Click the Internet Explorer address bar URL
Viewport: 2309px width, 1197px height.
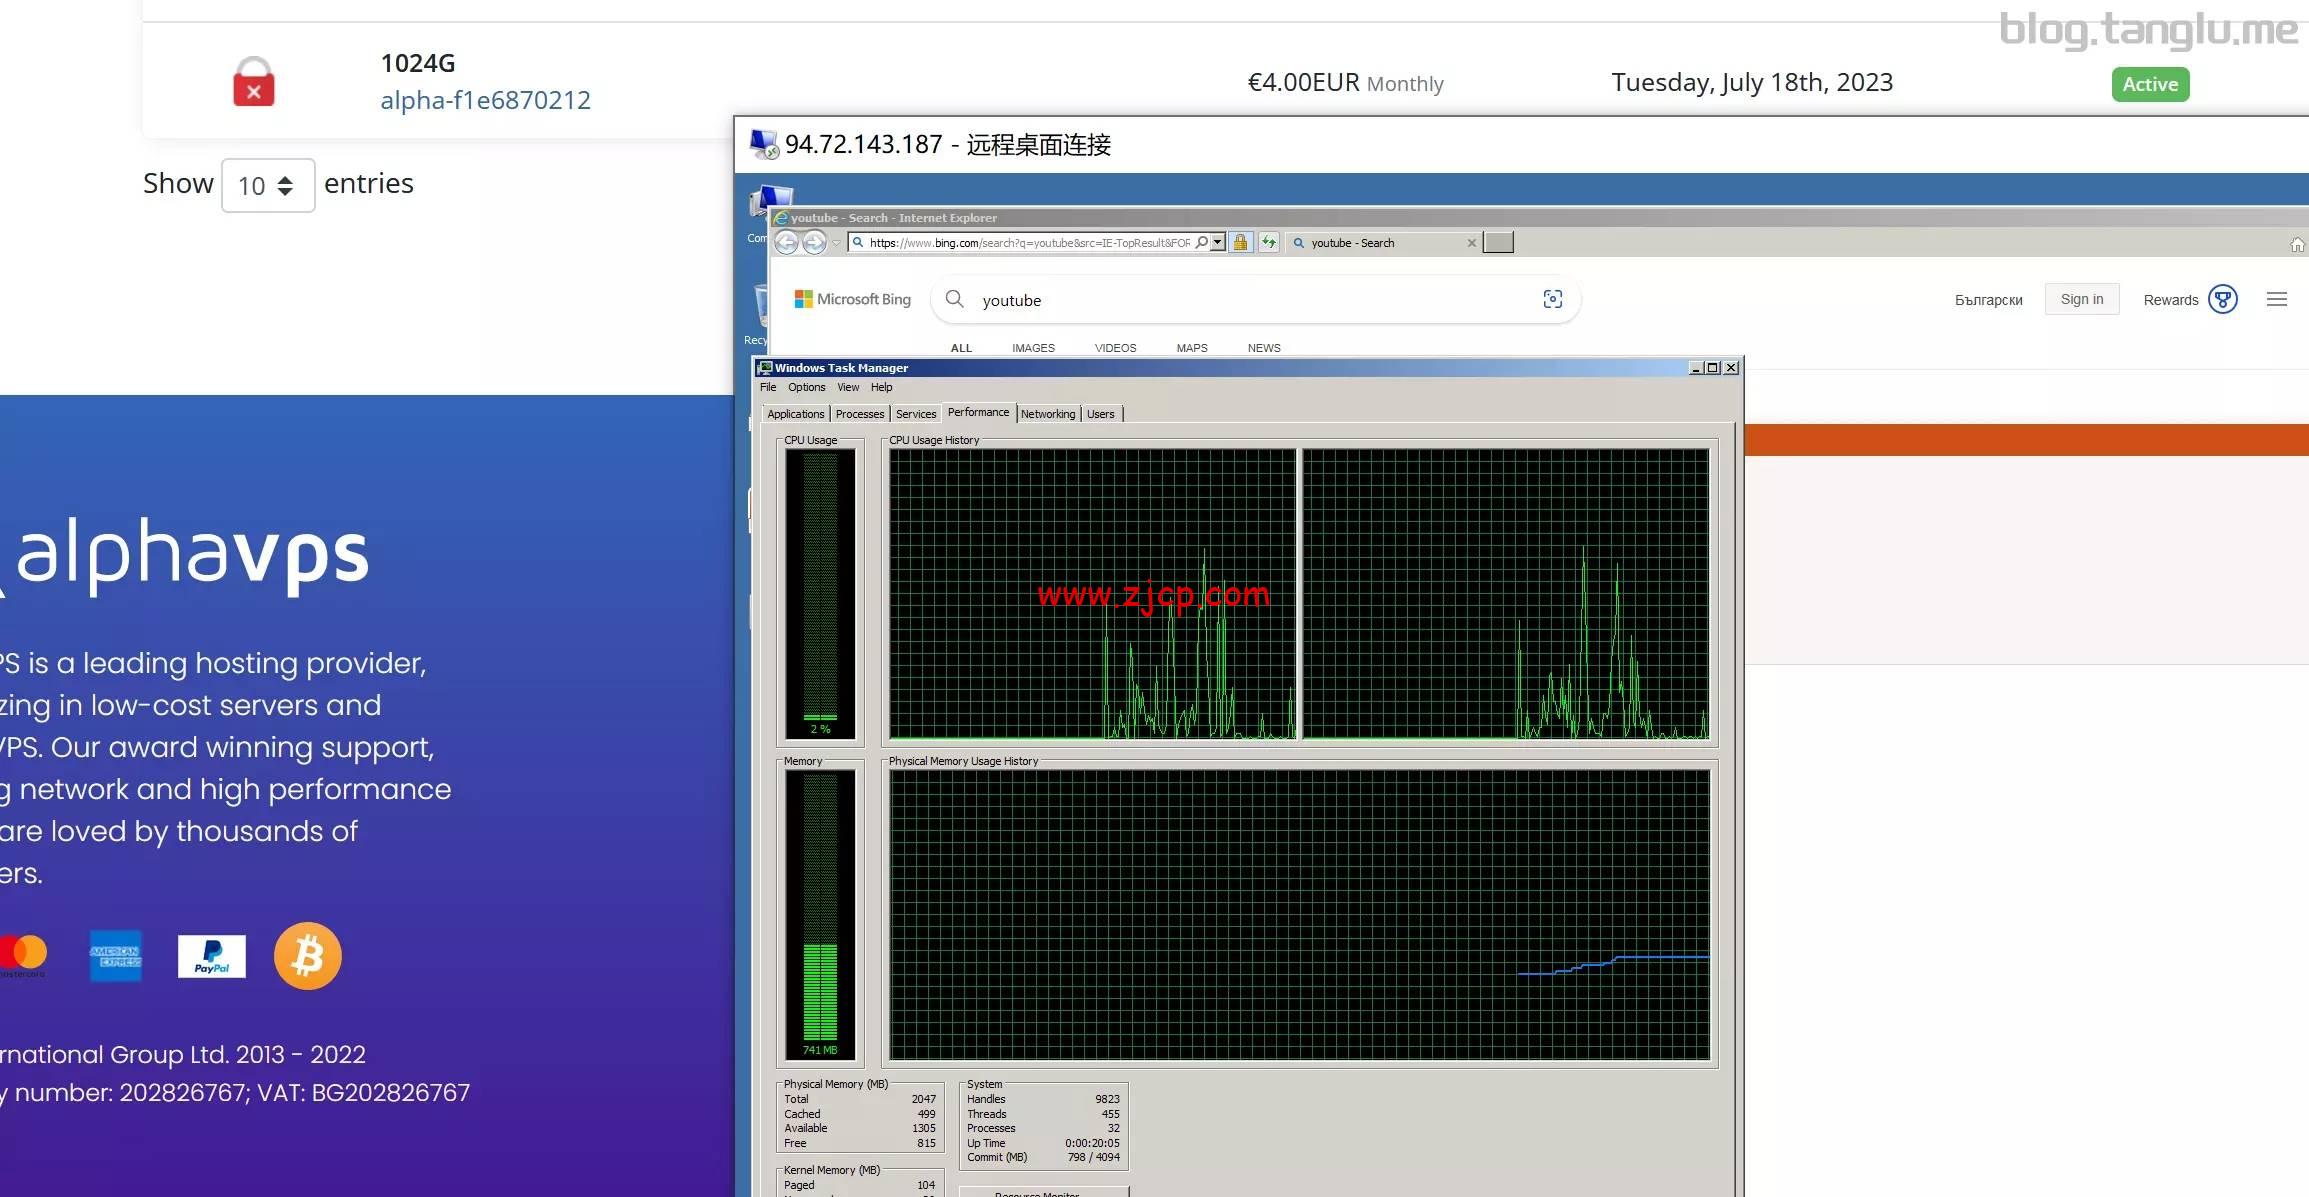coord(1029,243)
